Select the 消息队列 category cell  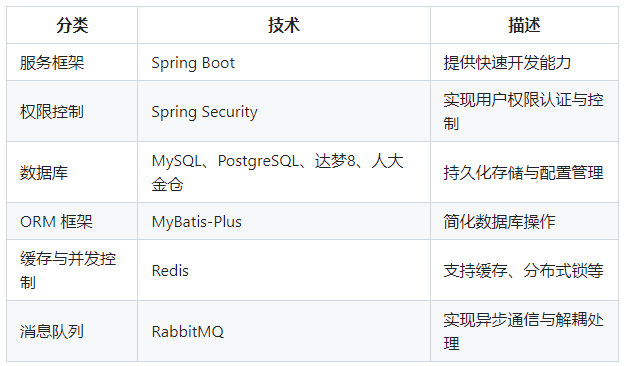pyautogui.click(x=72, y=331)
